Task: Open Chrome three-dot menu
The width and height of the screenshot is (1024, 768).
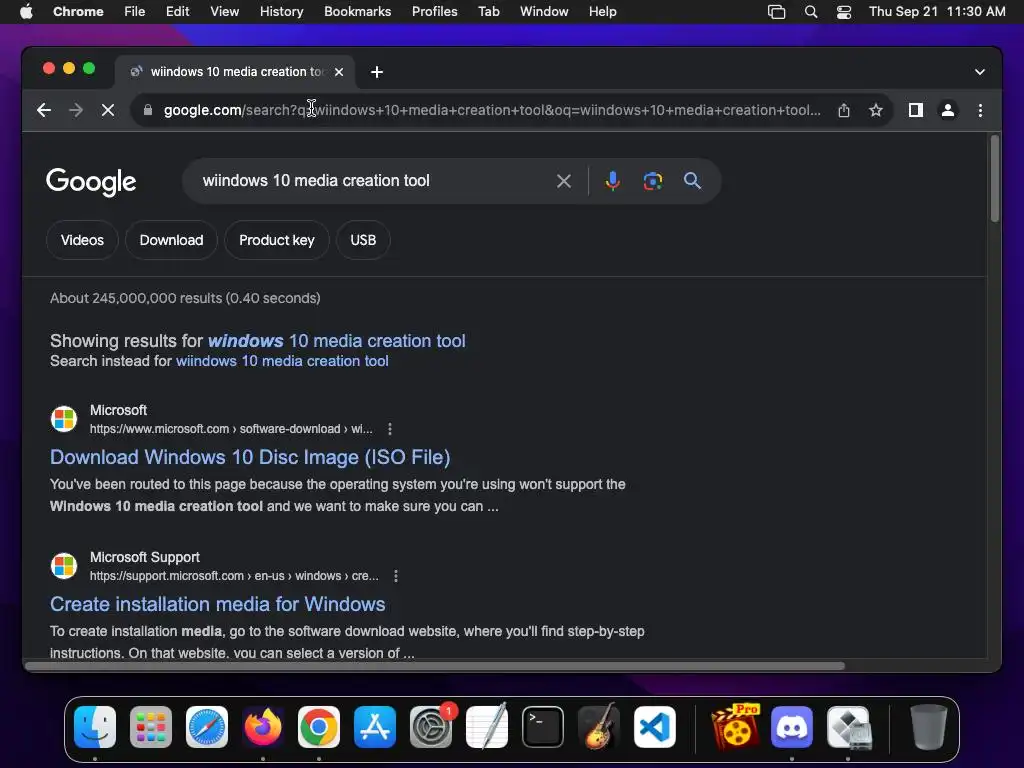Action: (980, 110)
